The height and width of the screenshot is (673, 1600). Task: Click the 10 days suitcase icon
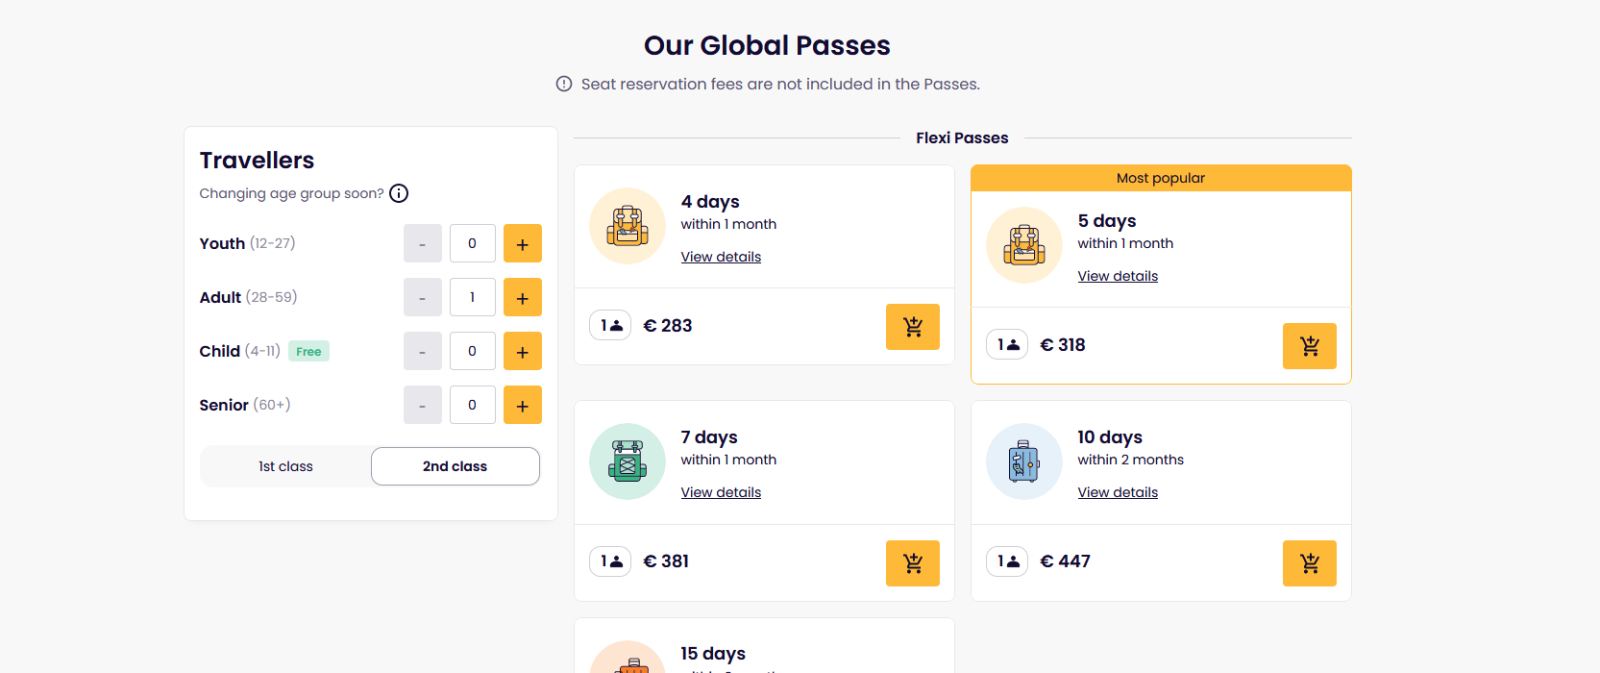[x=1024, y=462]
